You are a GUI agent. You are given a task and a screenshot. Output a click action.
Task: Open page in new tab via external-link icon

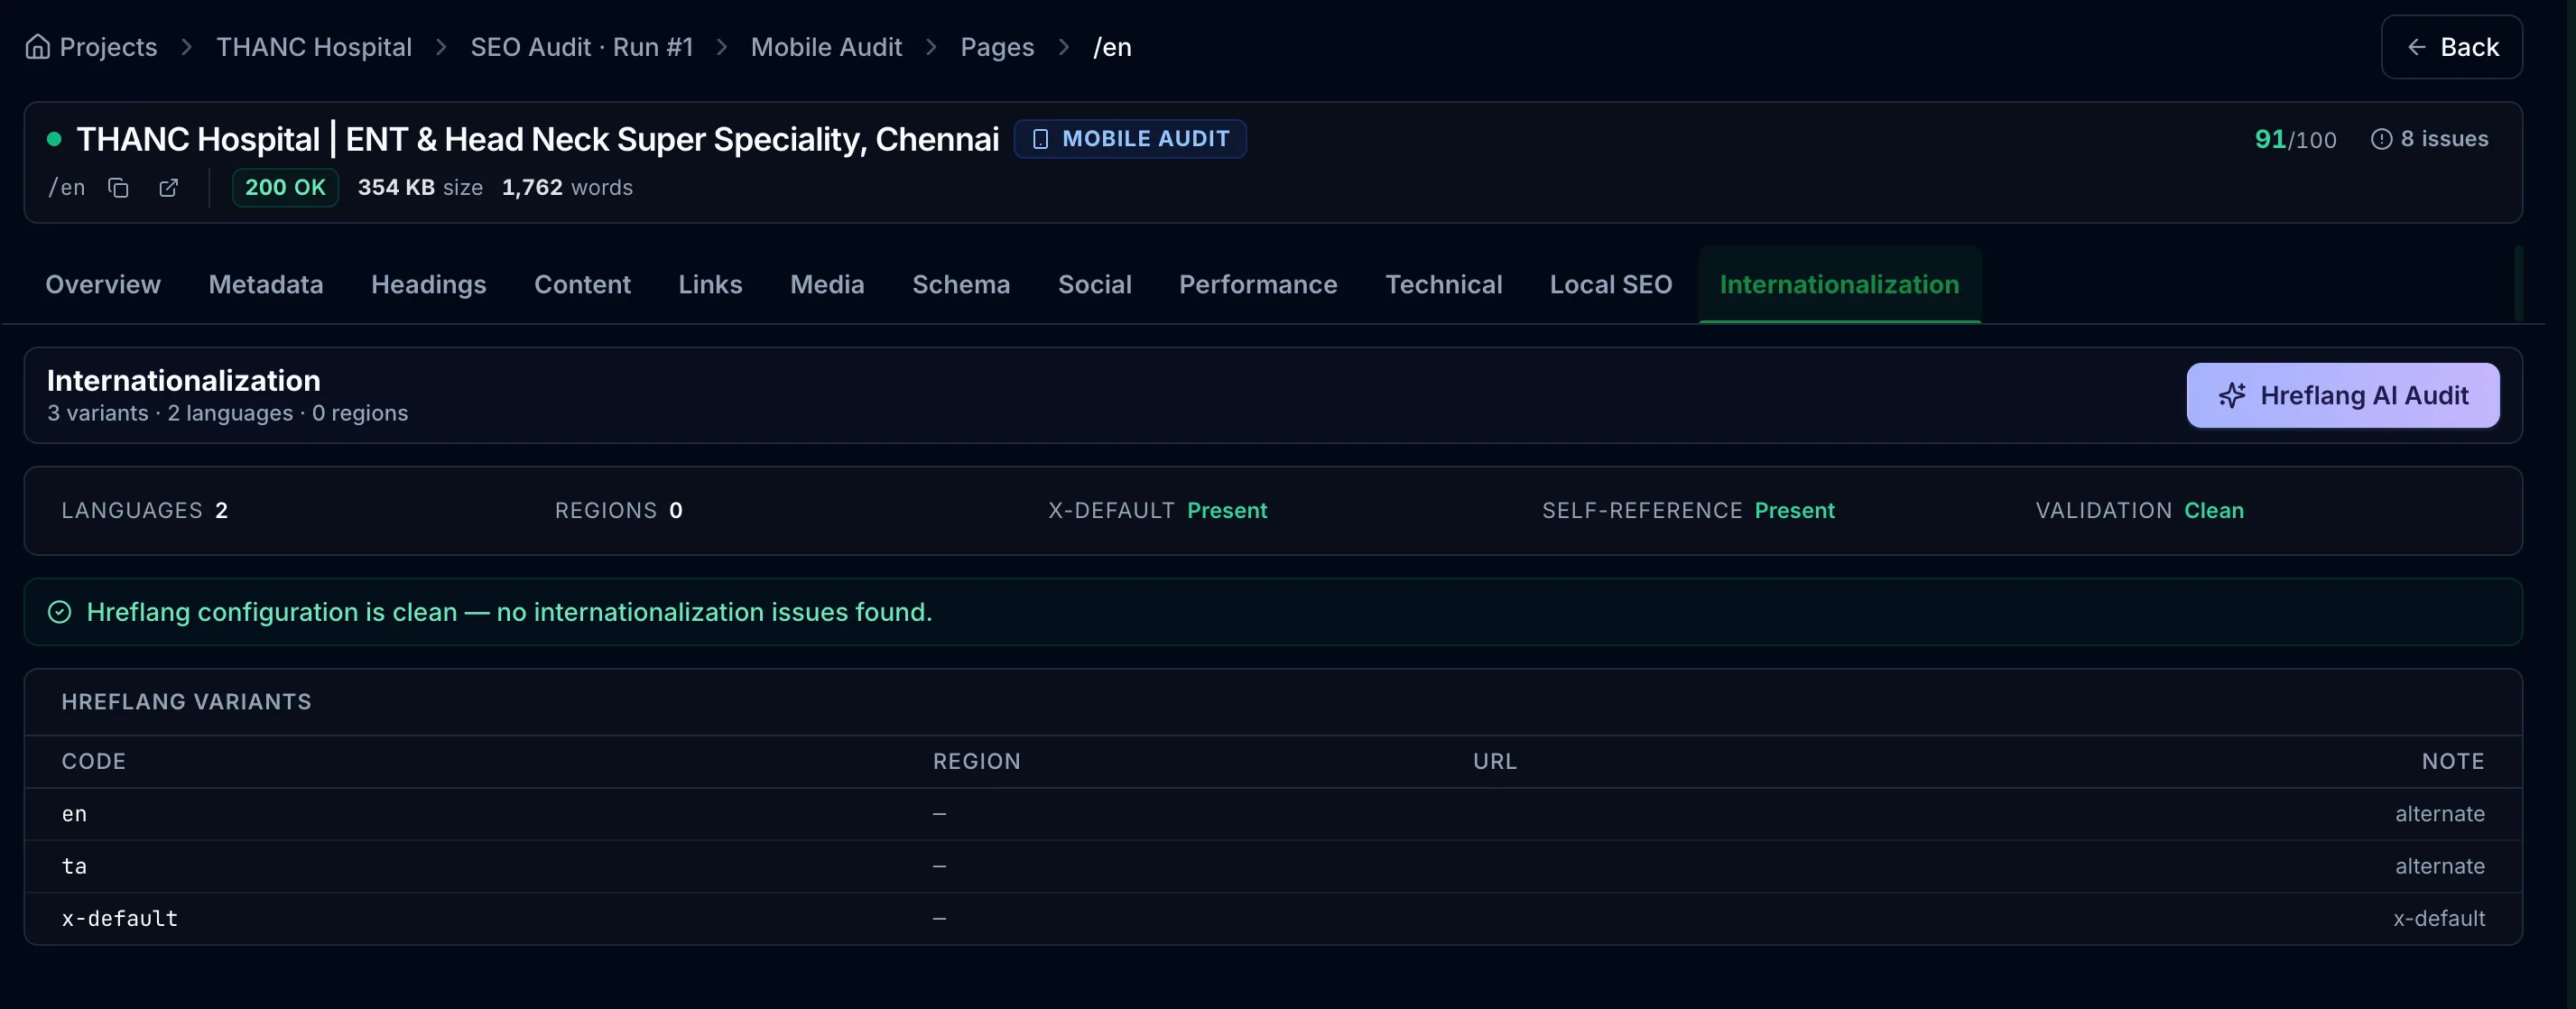[169, 188]
